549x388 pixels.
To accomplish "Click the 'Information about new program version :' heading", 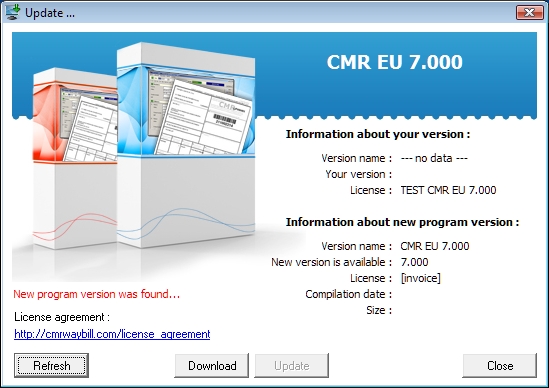I will pyautogui.click(x=402, y=222).
